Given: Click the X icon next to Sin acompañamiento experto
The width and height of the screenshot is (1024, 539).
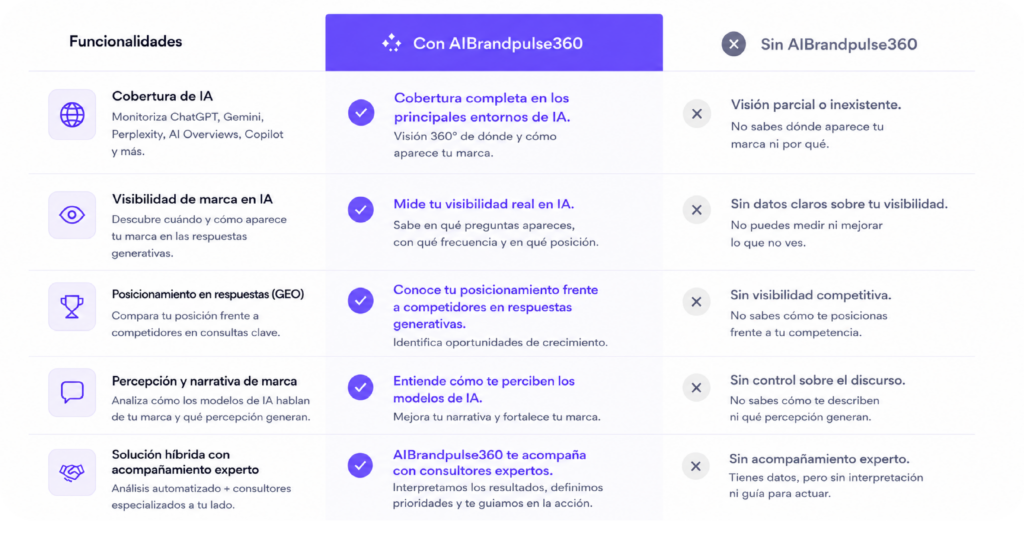Looking at the screenshot, I should coord(696,466).
